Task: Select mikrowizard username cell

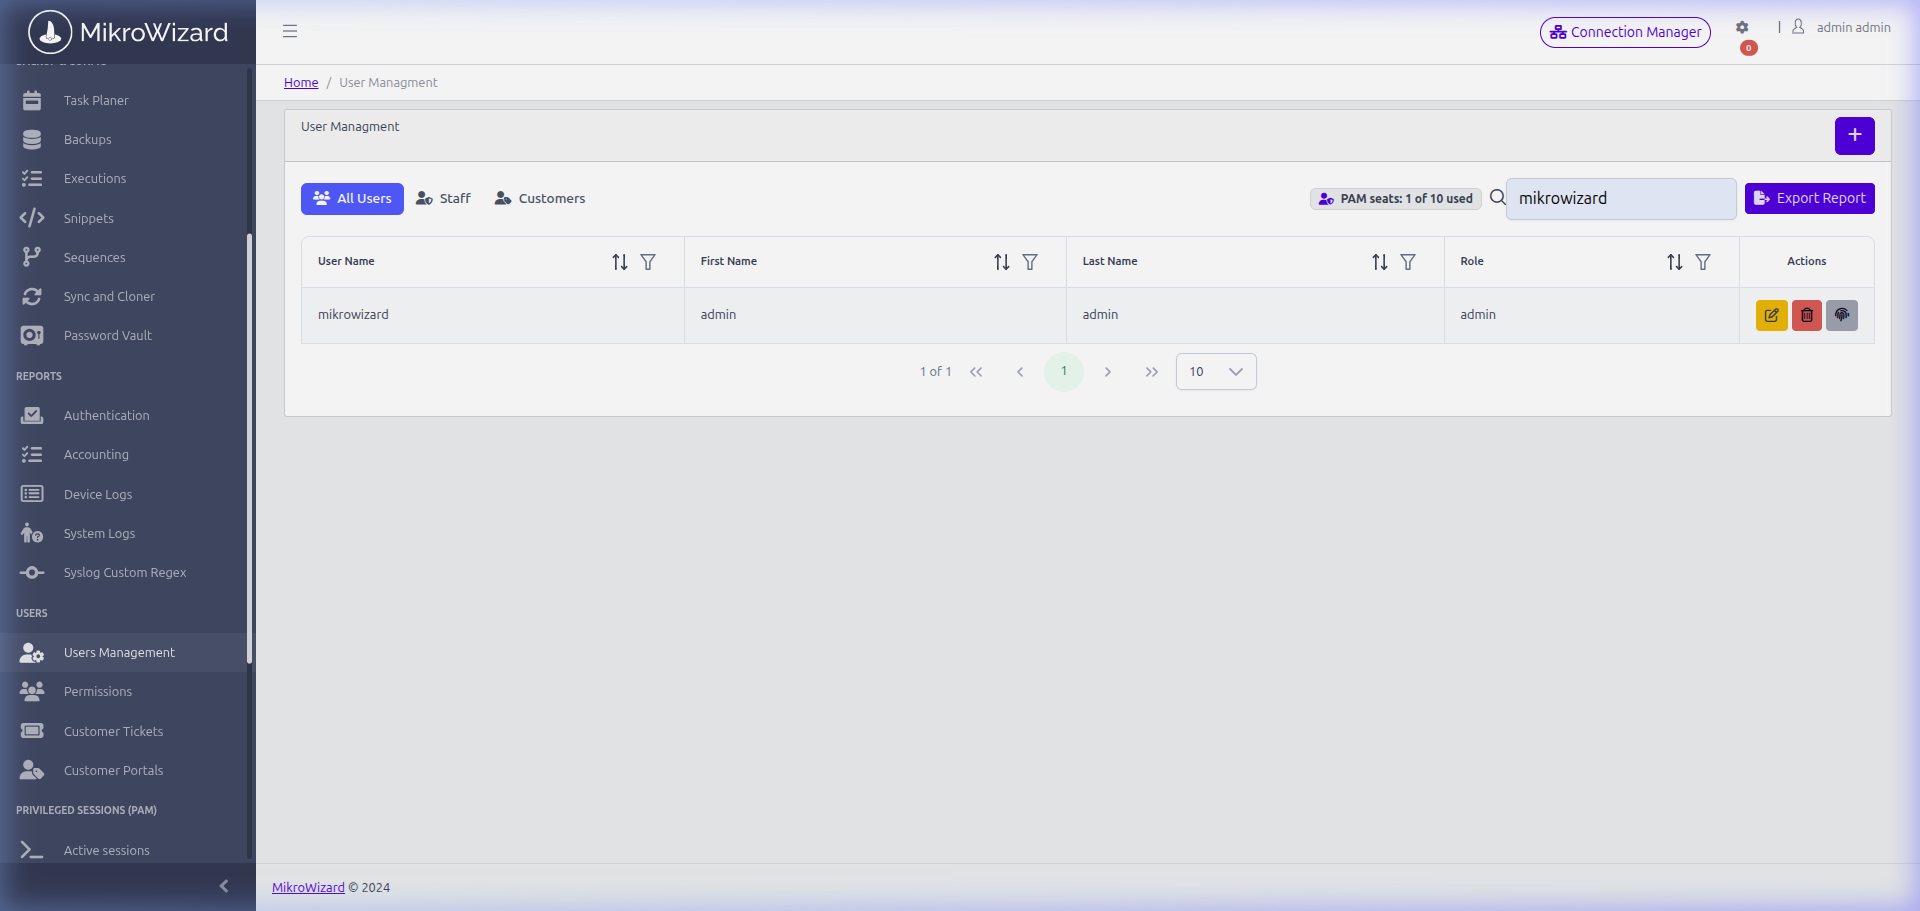Action: pos(493,315)
